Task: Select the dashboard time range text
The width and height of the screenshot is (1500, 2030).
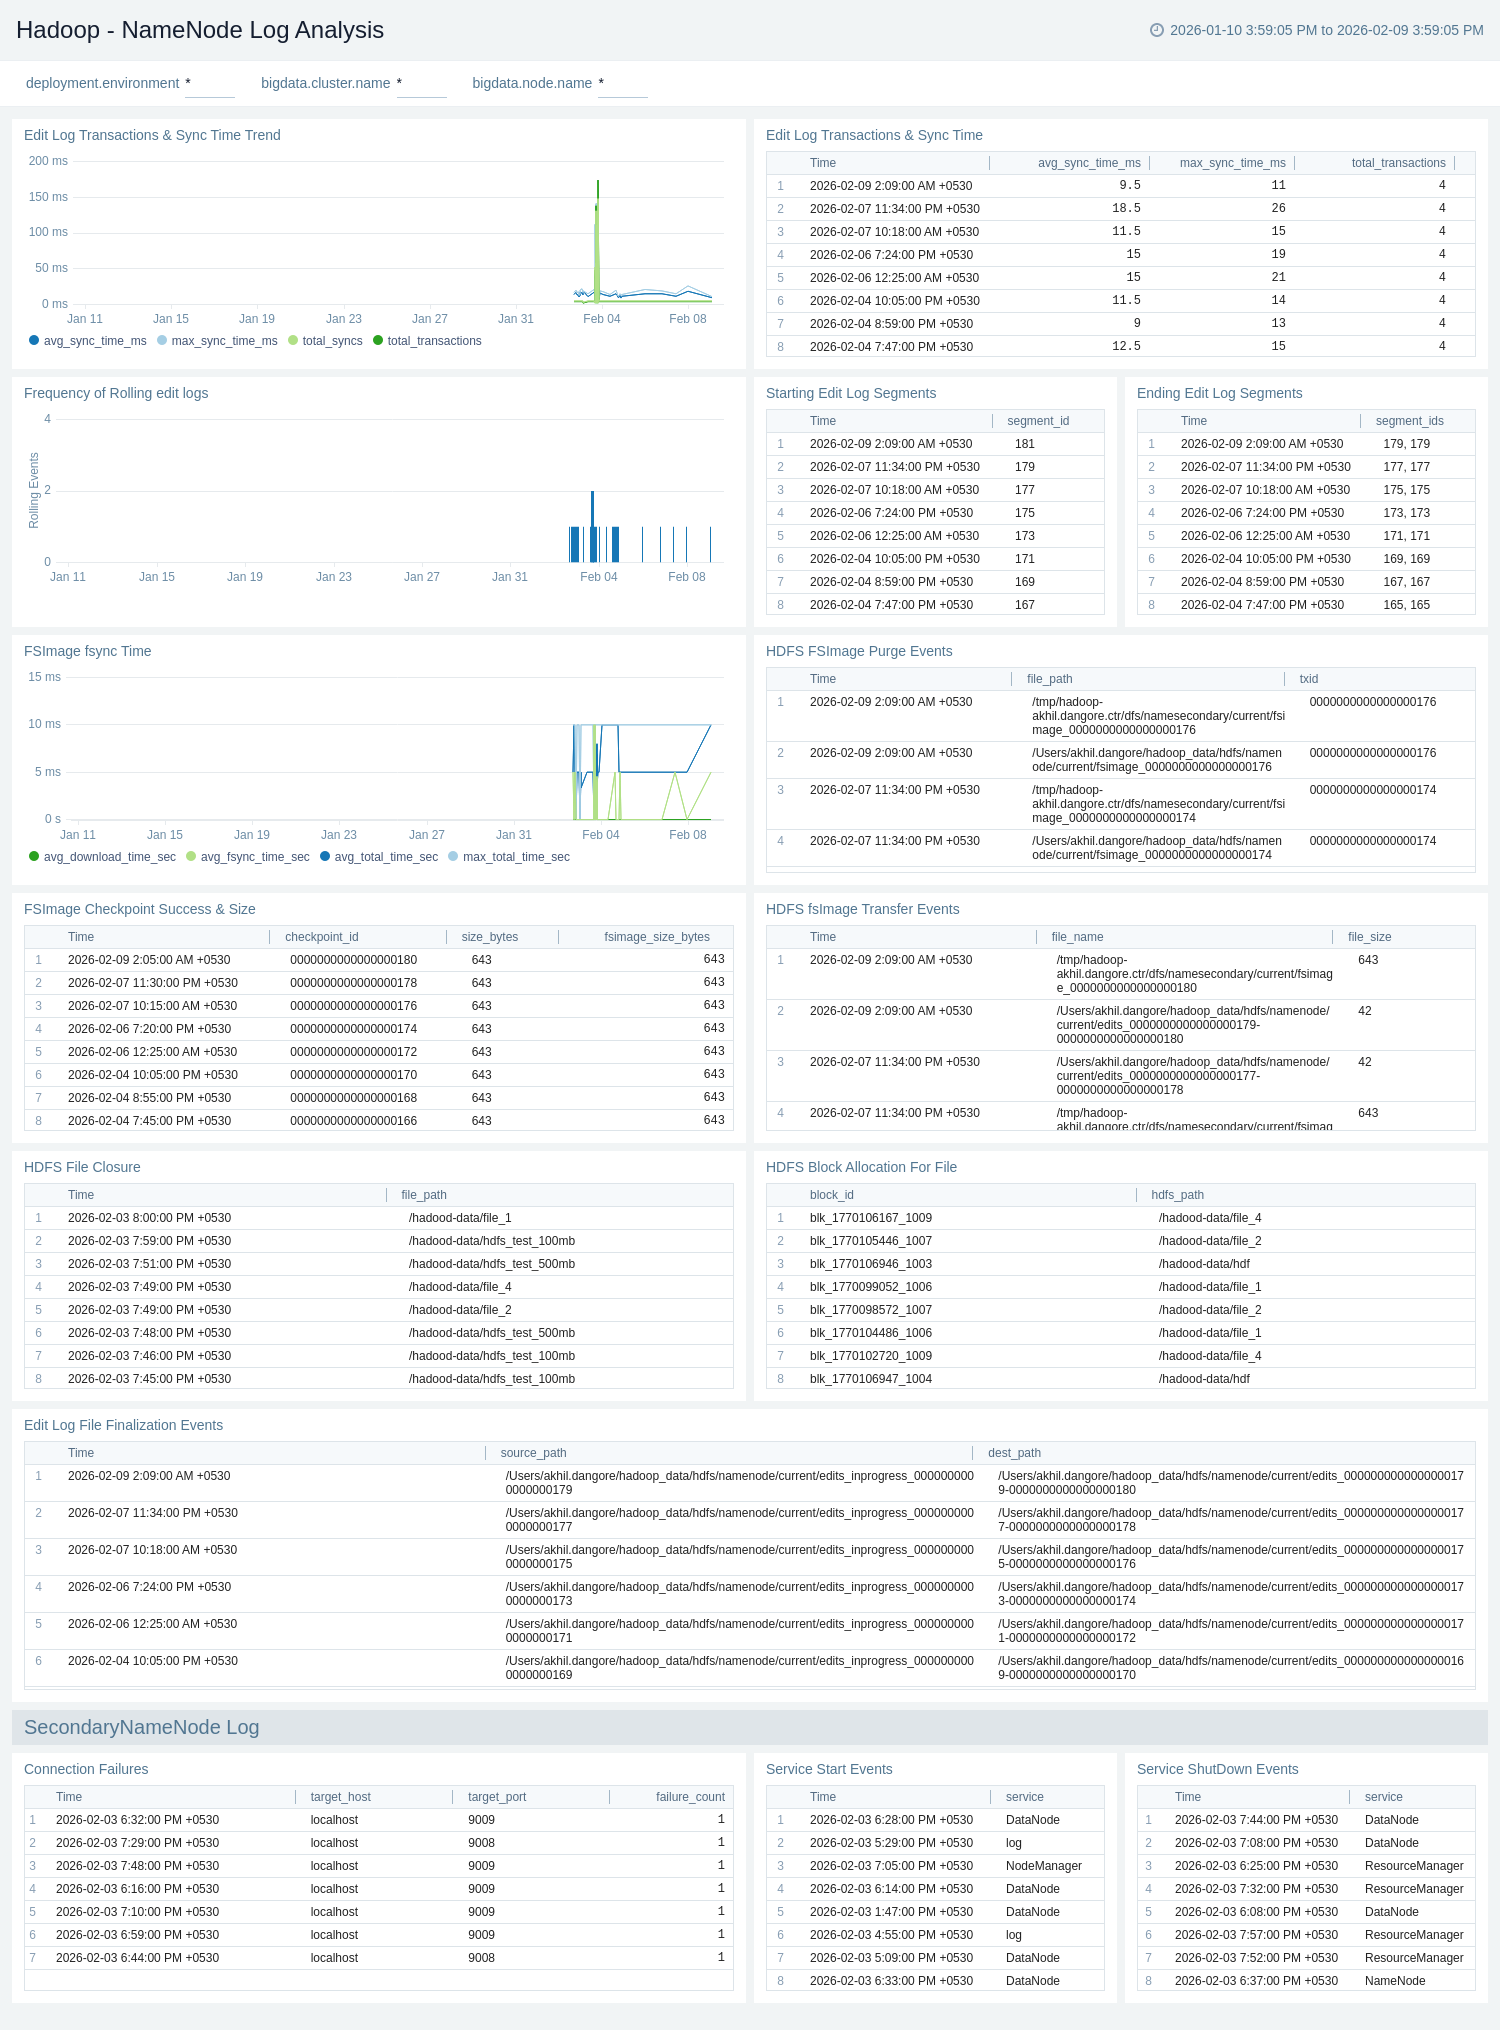Action: [x=1326, y=30]
